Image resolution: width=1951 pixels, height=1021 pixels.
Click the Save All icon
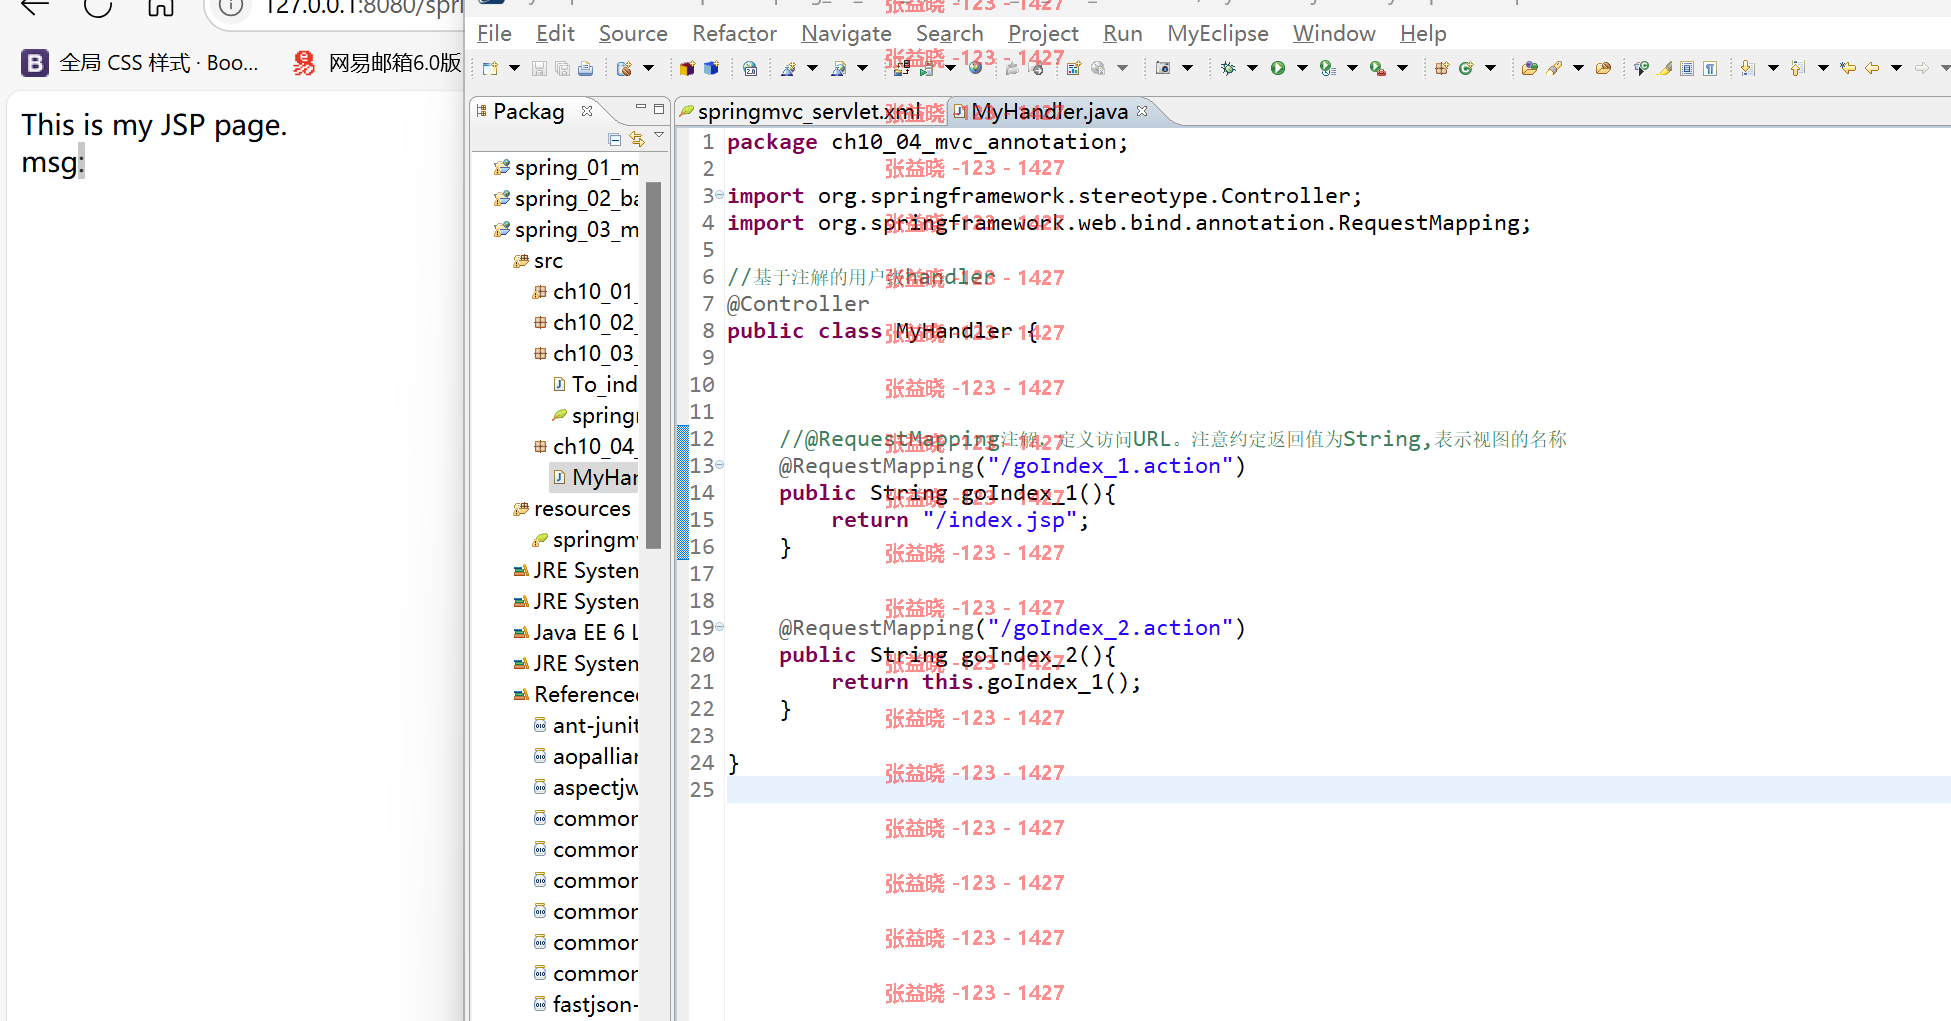(x=562, y=68)
